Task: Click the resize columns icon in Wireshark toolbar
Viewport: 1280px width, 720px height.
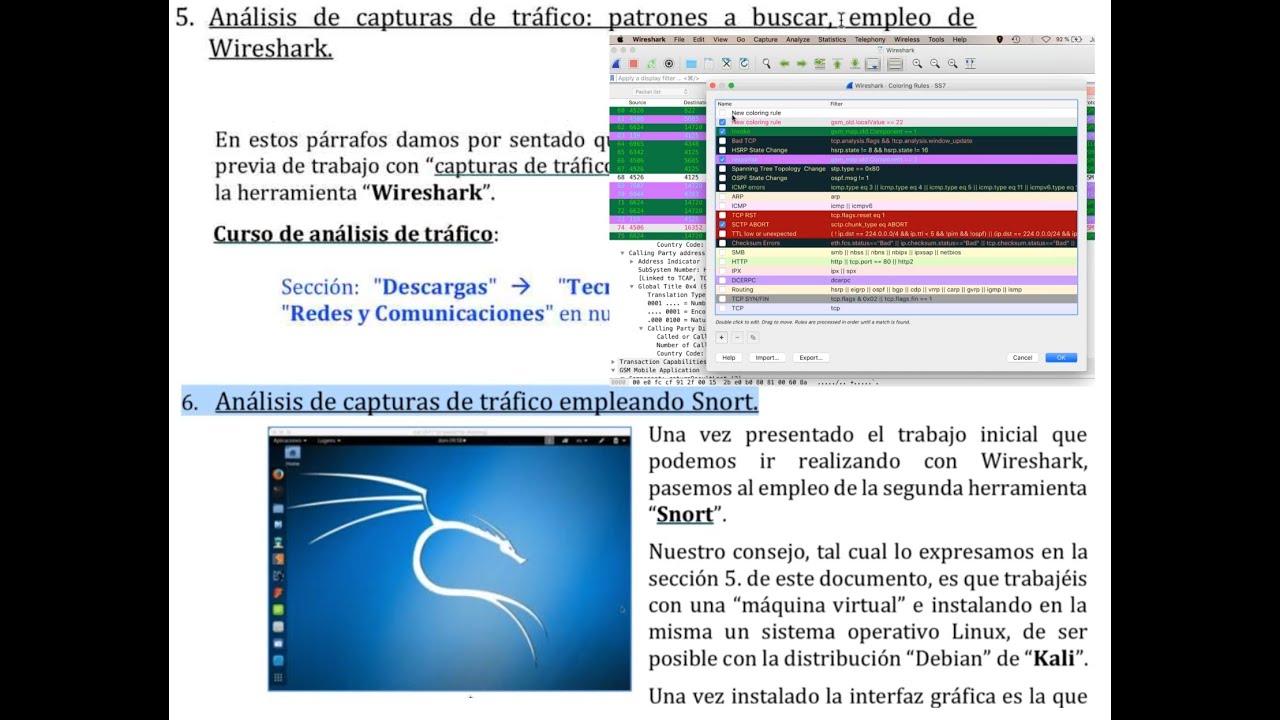Action: [x=970, y=64]
